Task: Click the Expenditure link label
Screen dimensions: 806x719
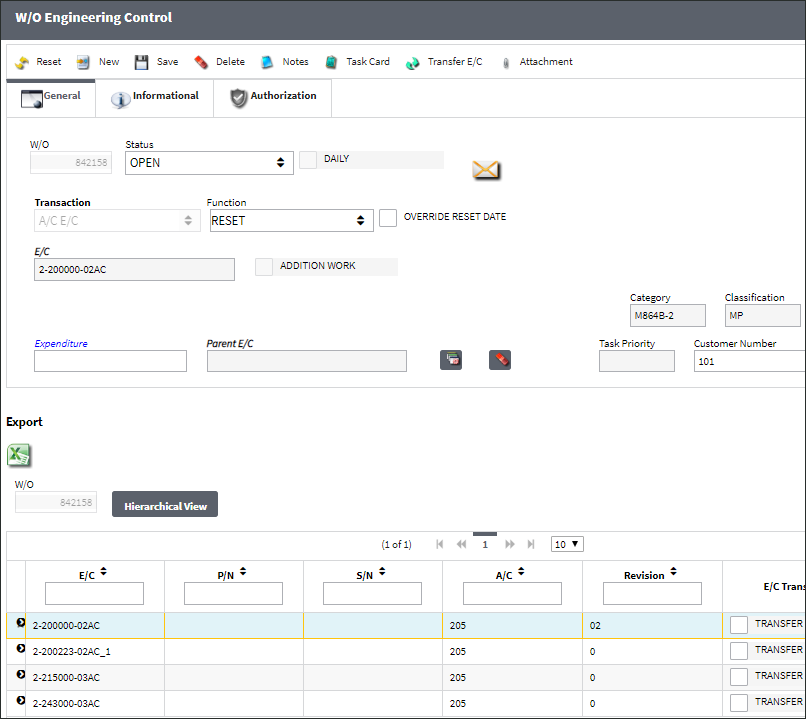Action: pyautogui.click(x=61, y=343)
